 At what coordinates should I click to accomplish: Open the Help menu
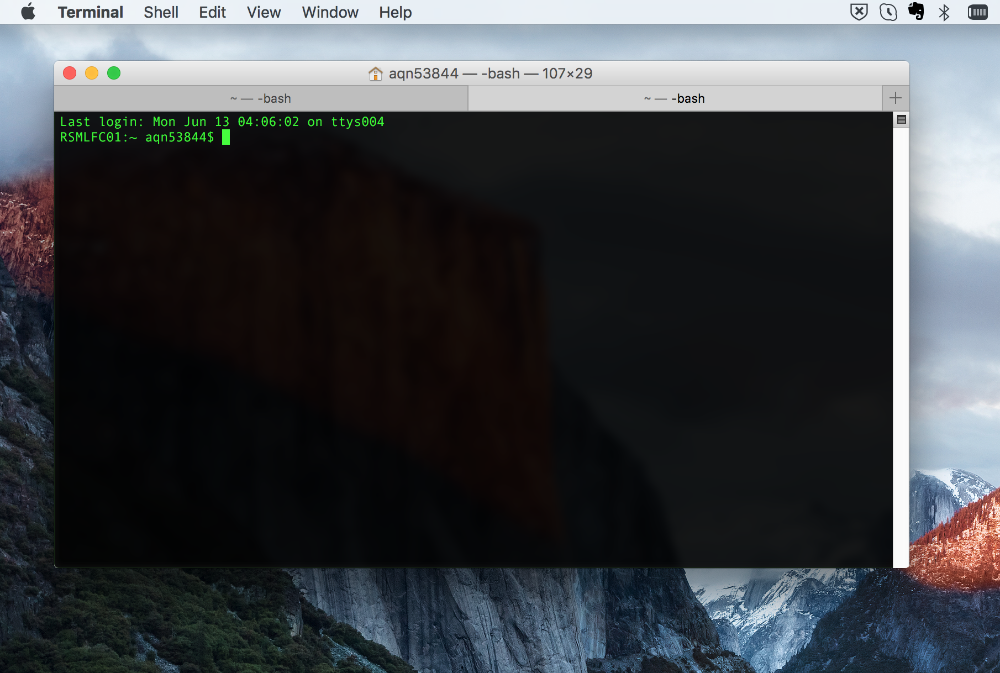(394, 12)
